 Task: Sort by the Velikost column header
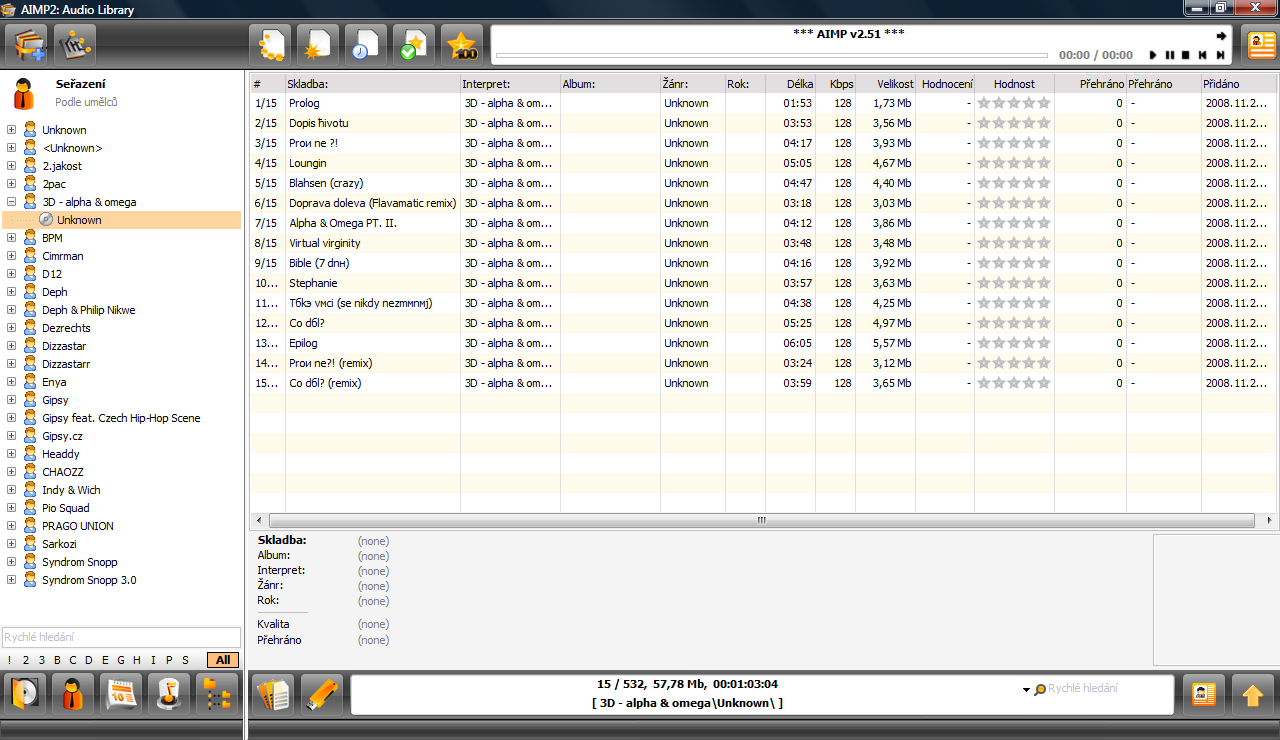(885, 84)
